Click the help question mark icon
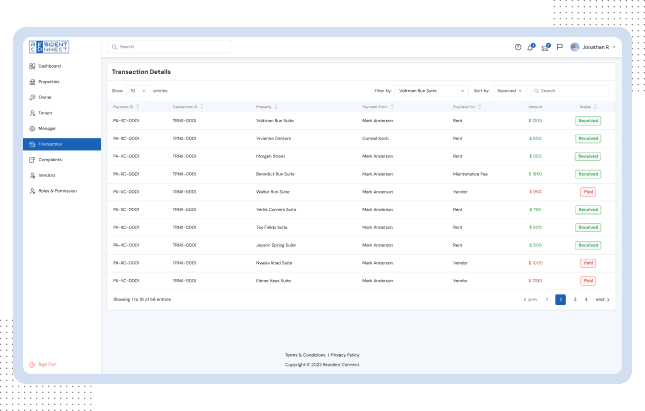645x411 pixels. coord(518,47)
